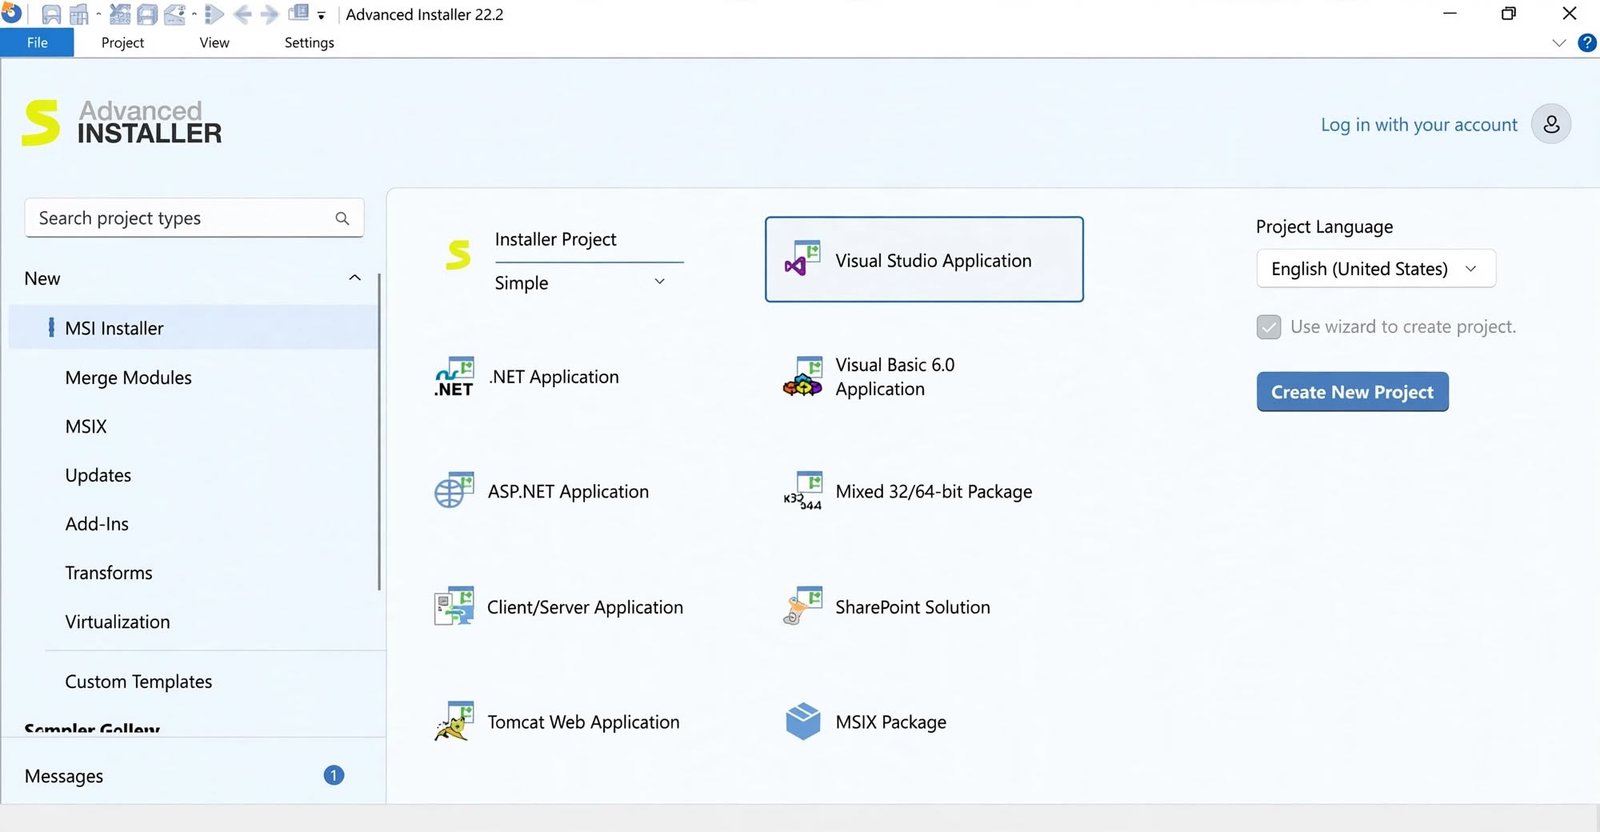Select the Visual Studio Application label
This screenshot has width=1600, height=832.
(933, 261)
